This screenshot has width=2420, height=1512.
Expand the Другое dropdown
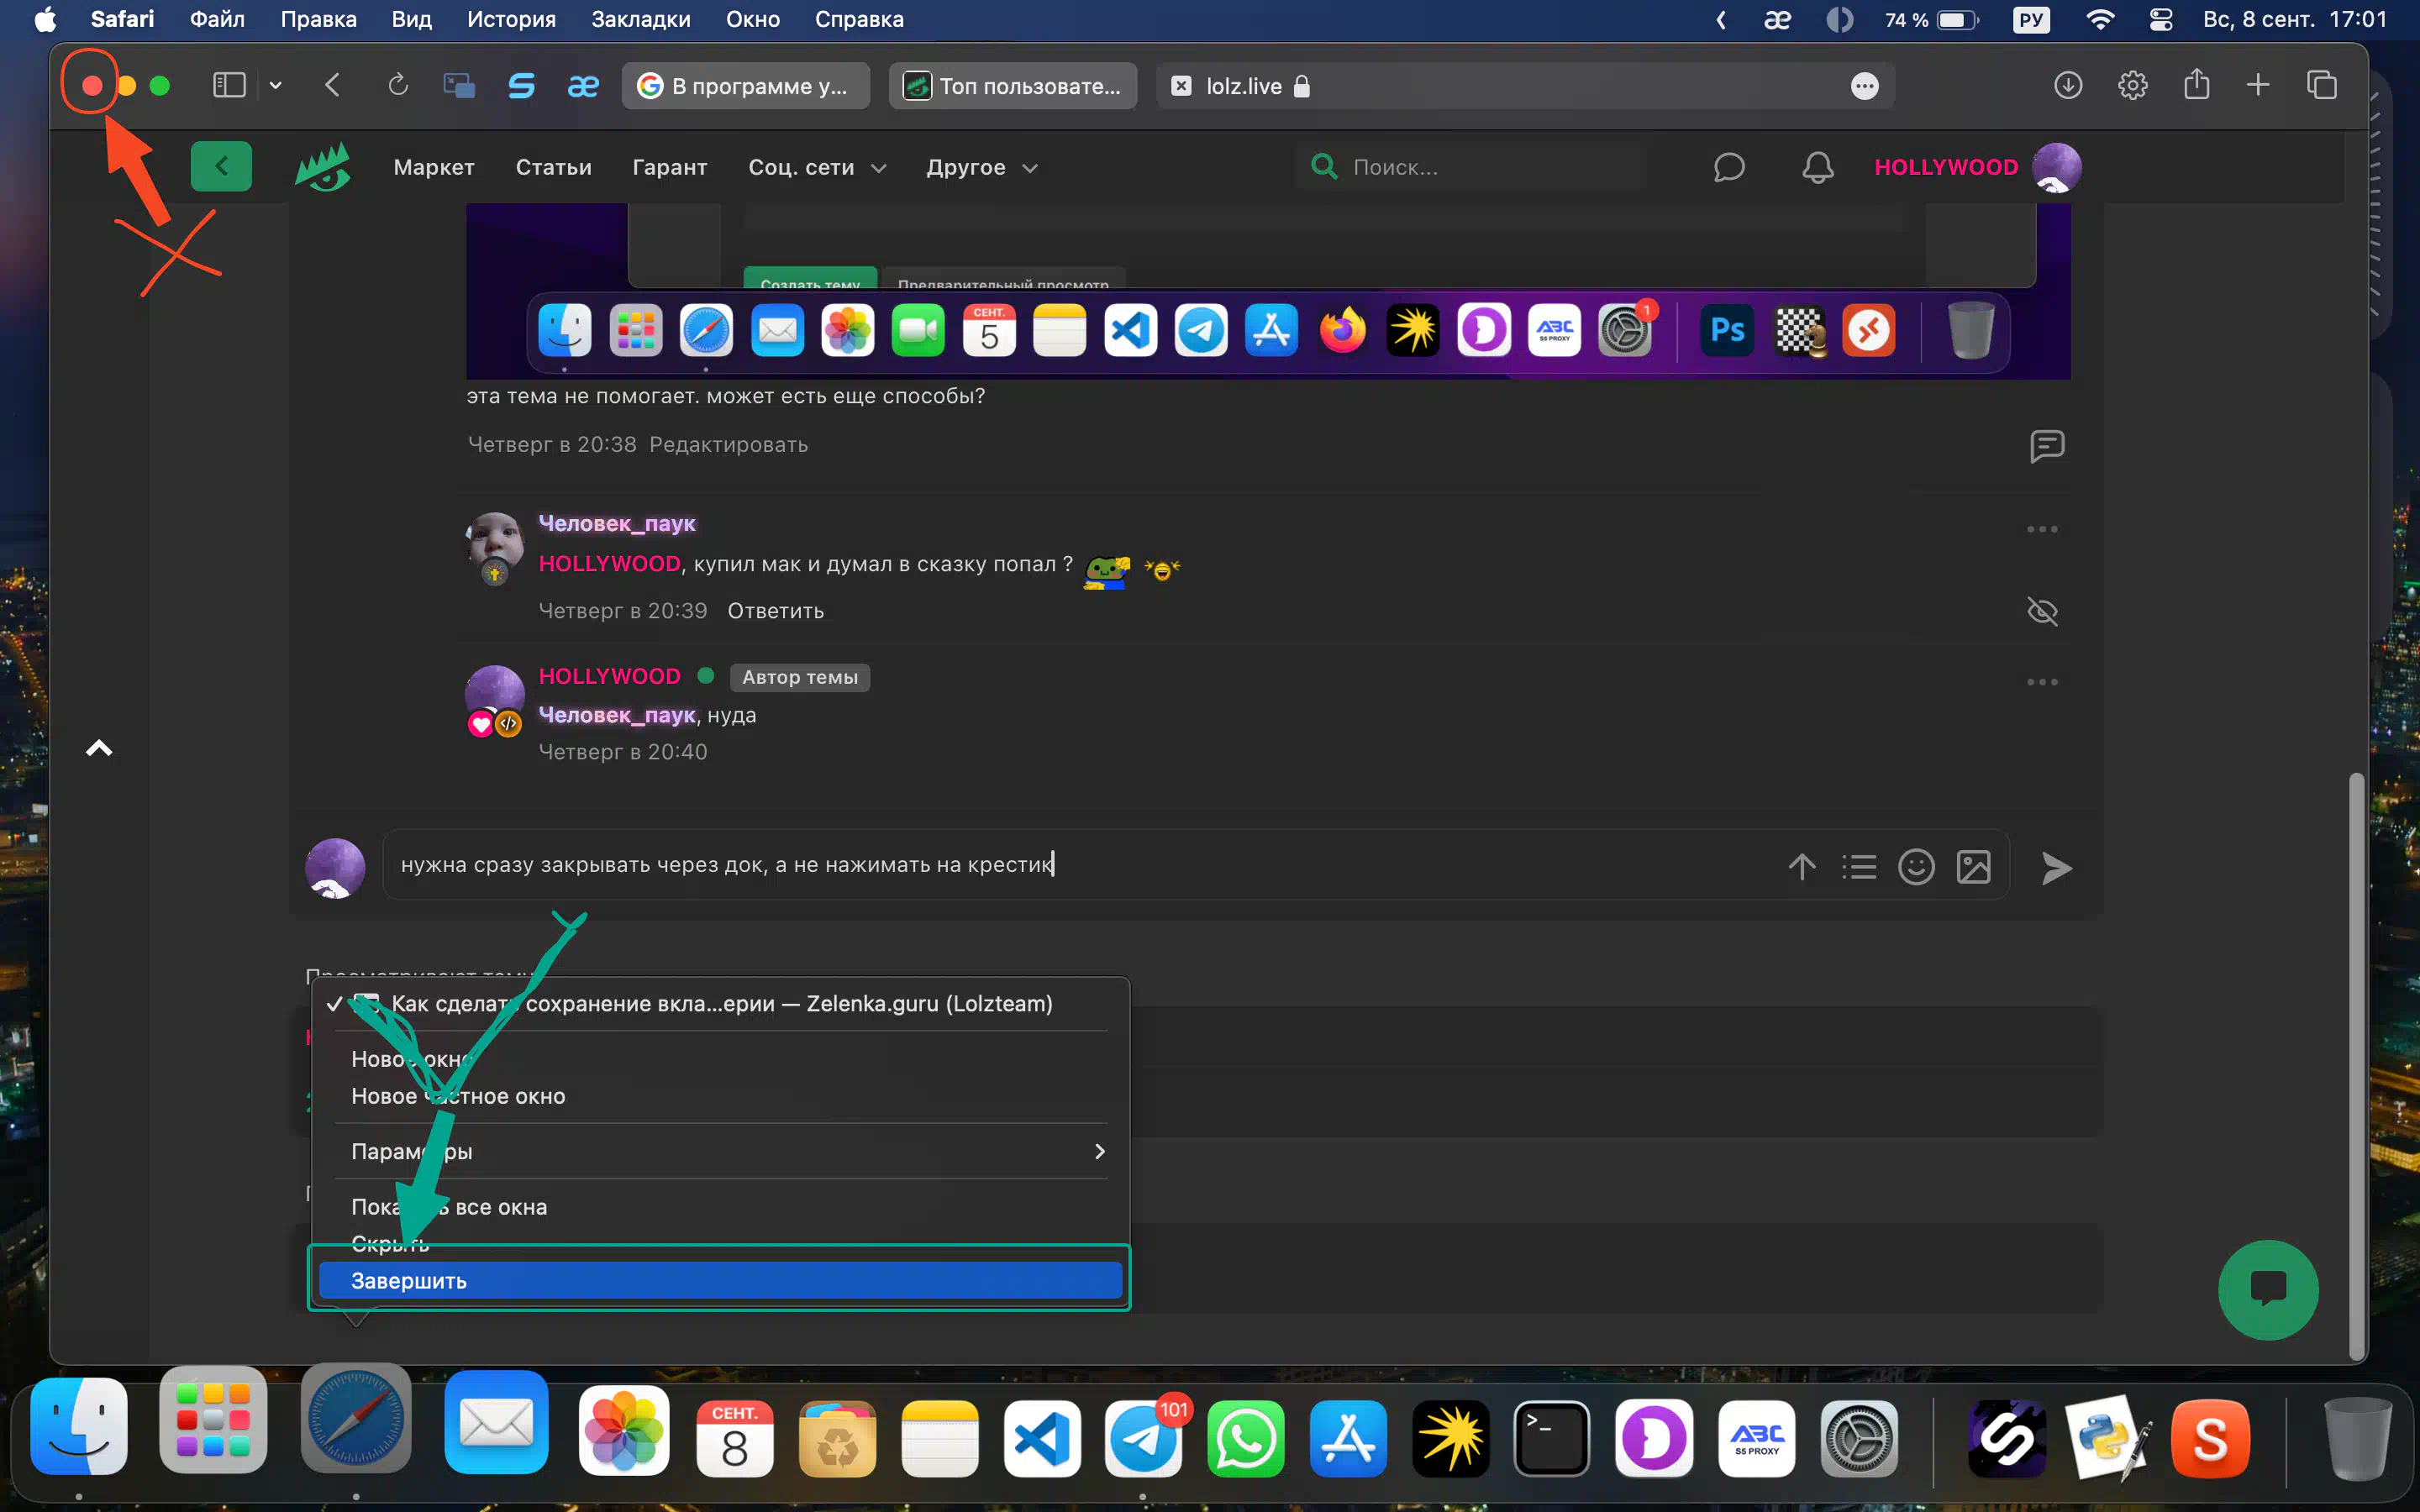pos(981,167)
